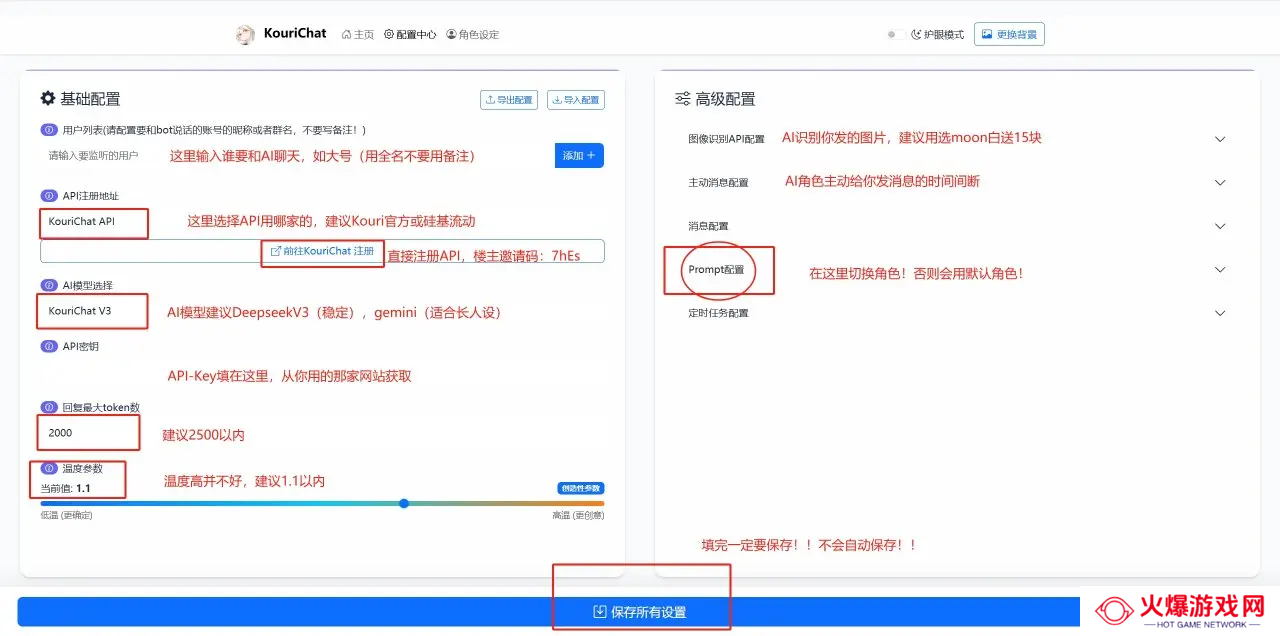The image size is (1280, 636).
Task: Toggle the 护眼模式 switch
Action: (x=895, y=34)
